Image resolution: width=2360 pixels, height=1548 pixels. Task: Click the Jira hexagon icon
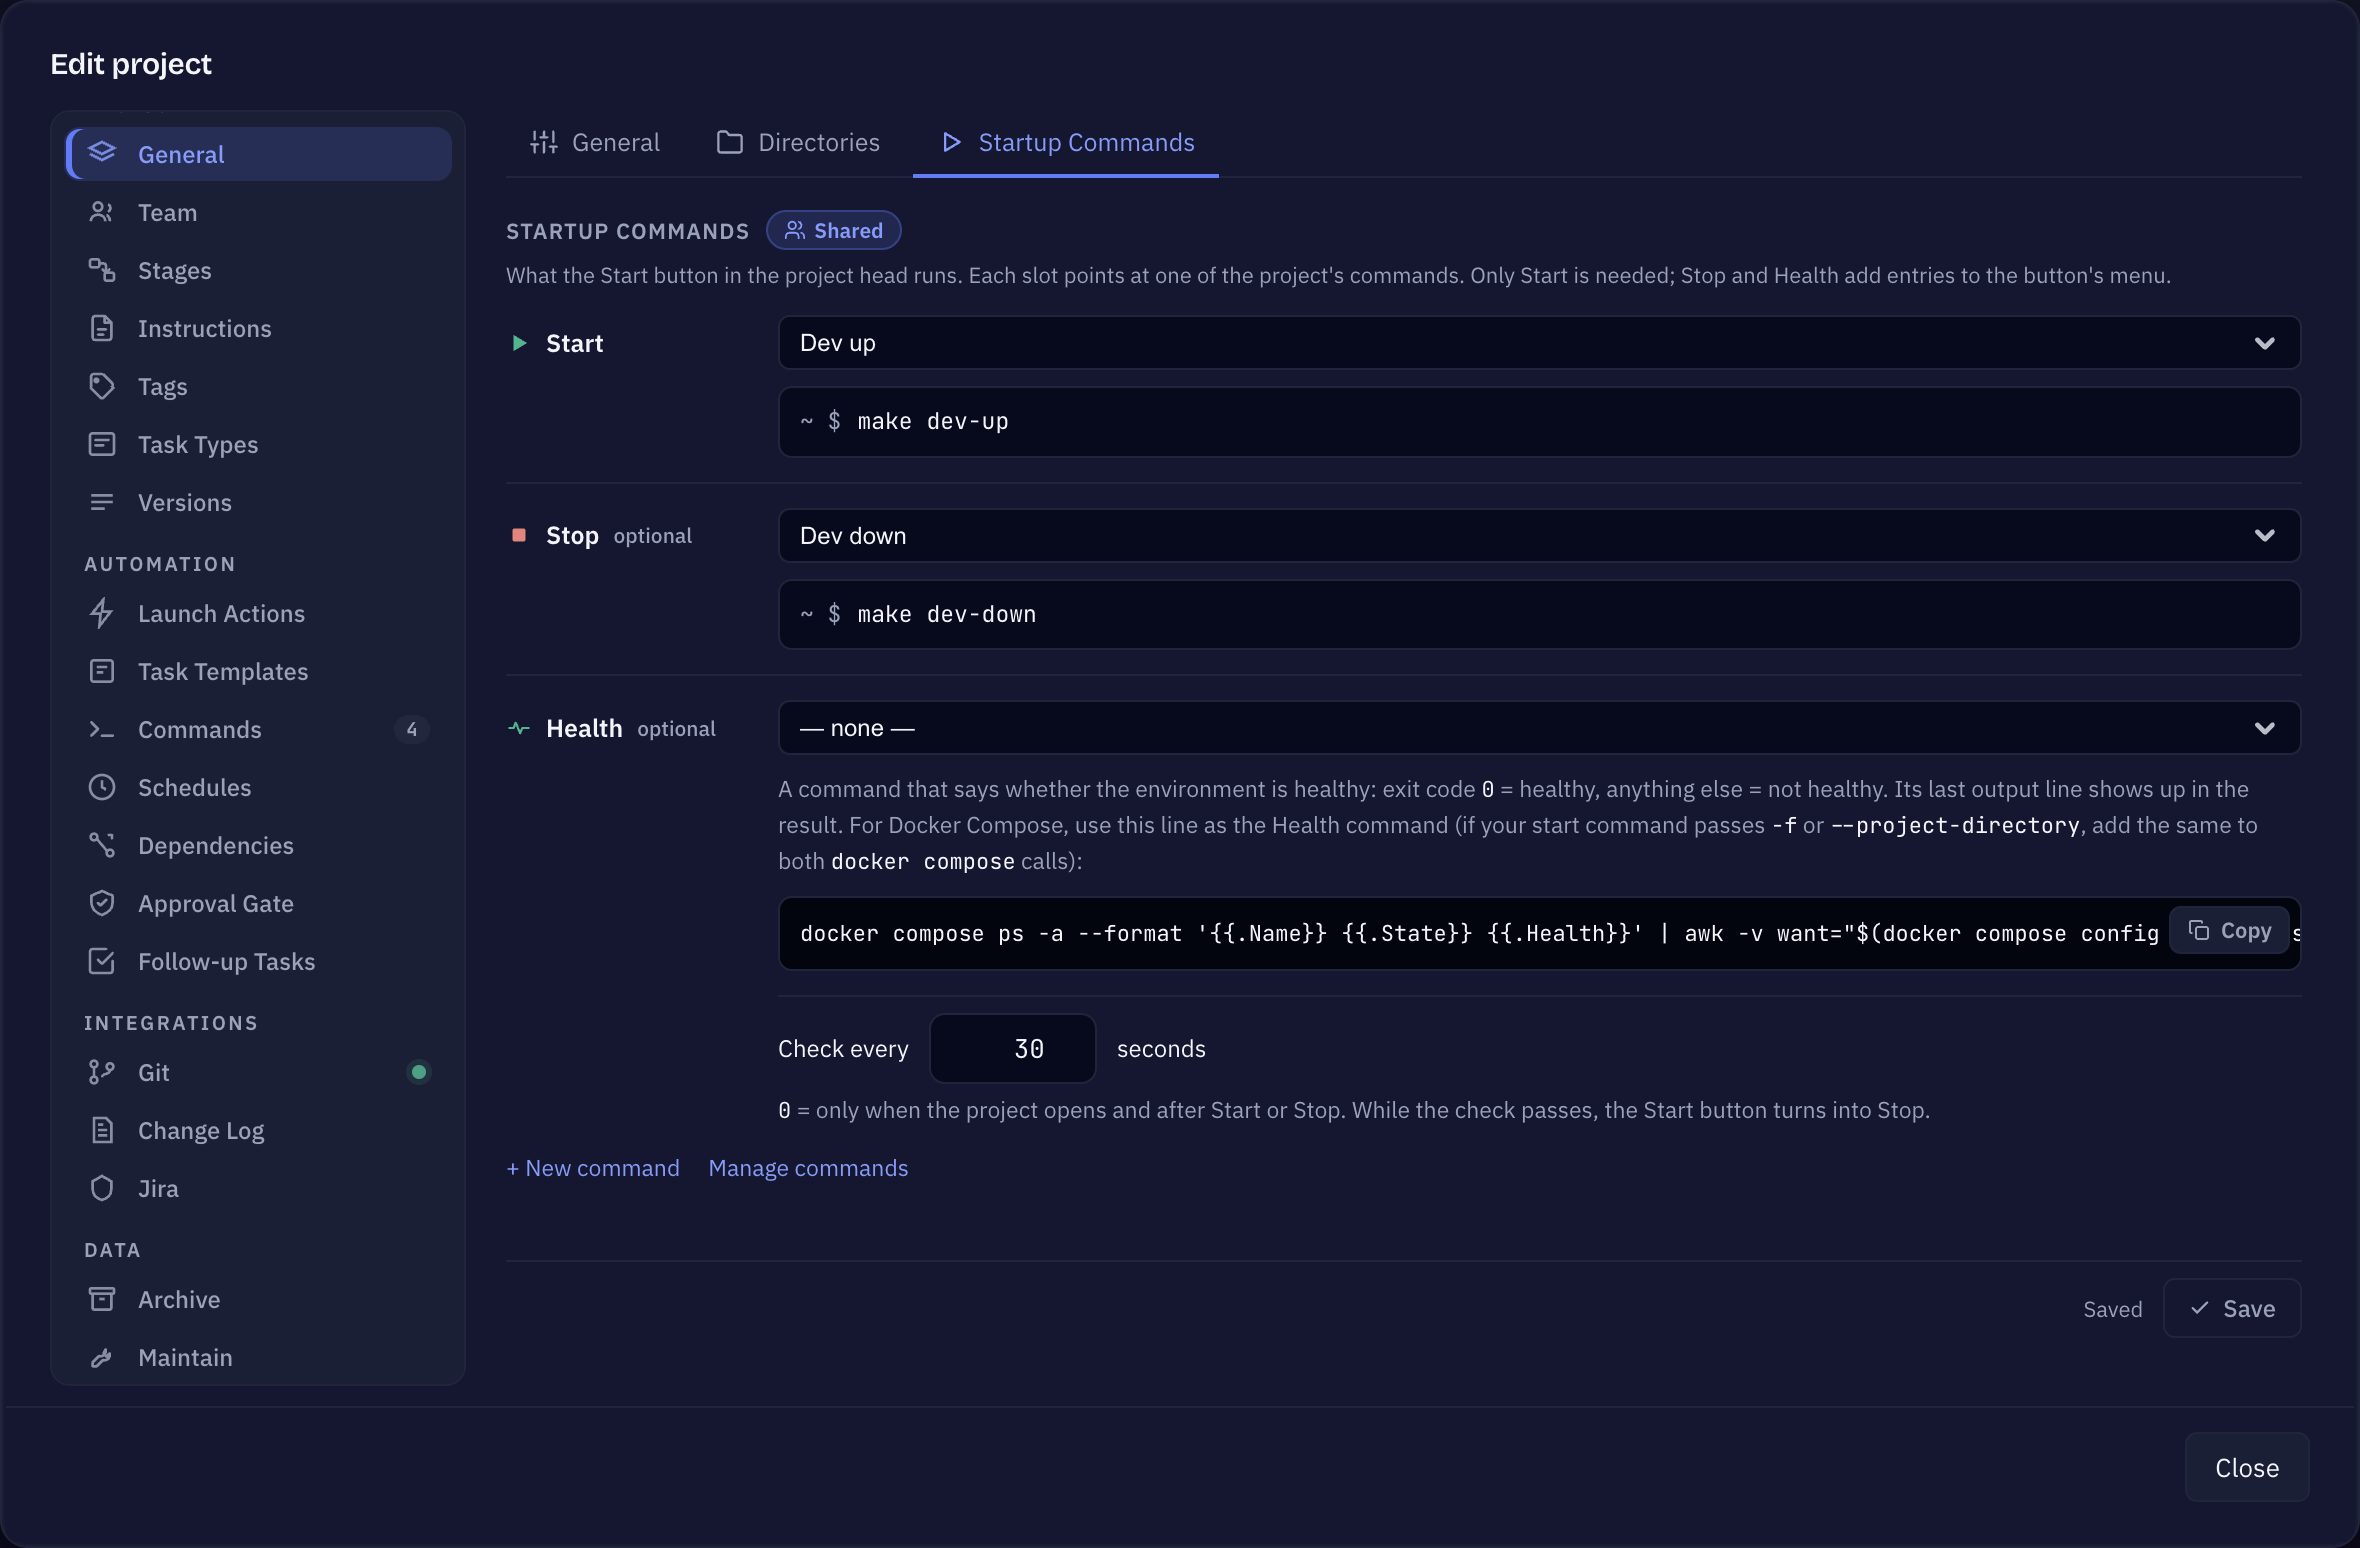pos(101,1188)
